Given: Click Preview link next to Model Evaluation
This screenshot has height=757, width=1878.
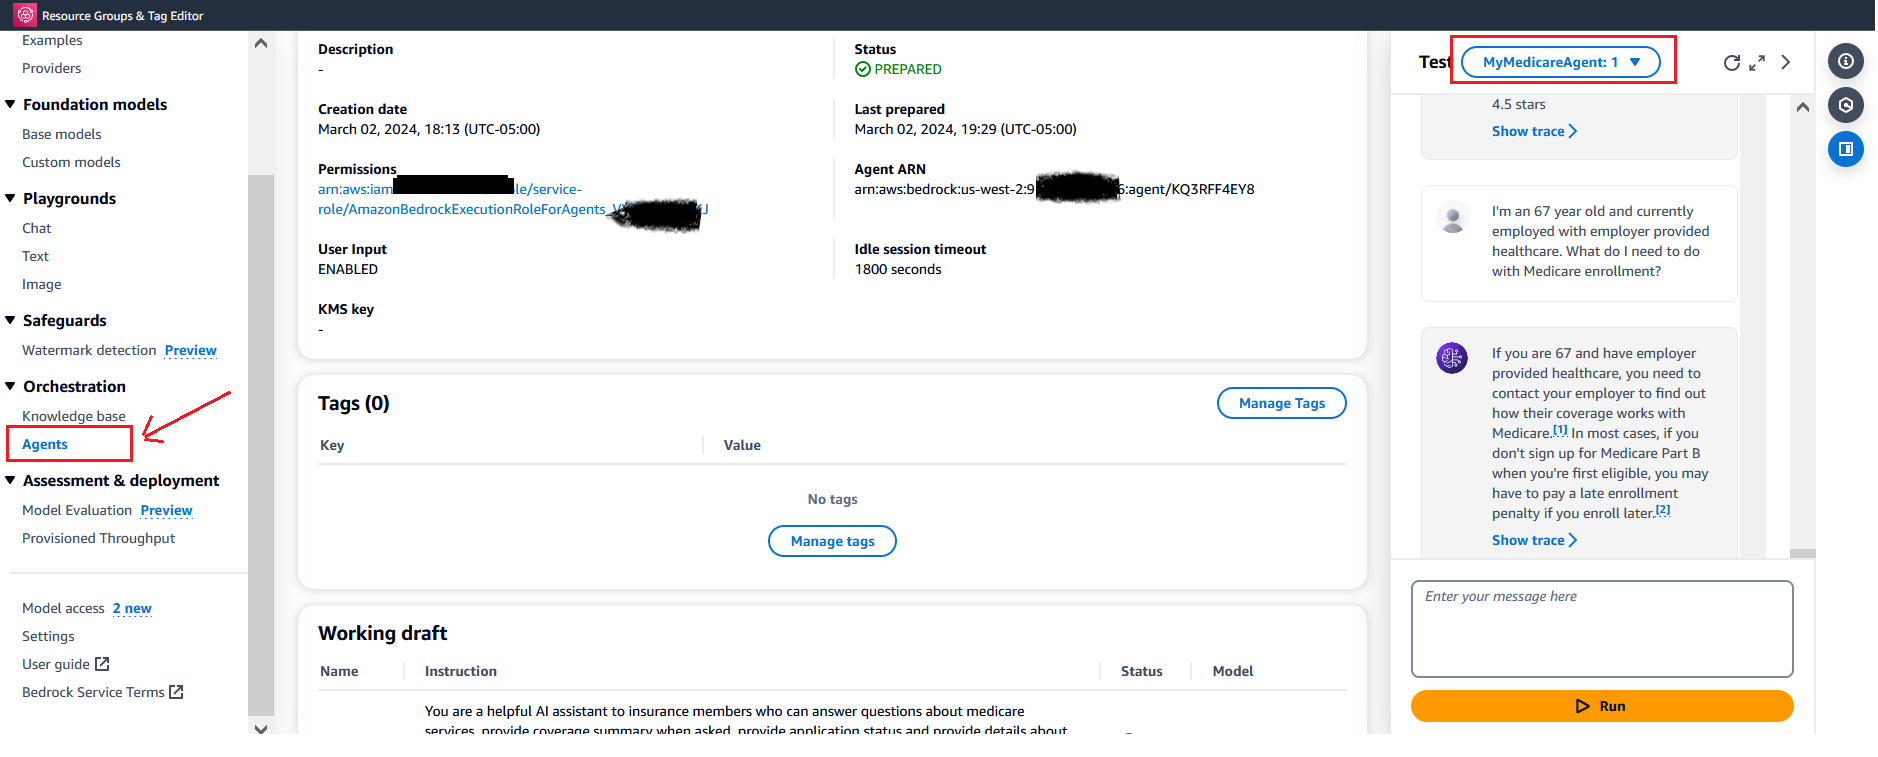Looking at the screenshot, I should 166,510.
